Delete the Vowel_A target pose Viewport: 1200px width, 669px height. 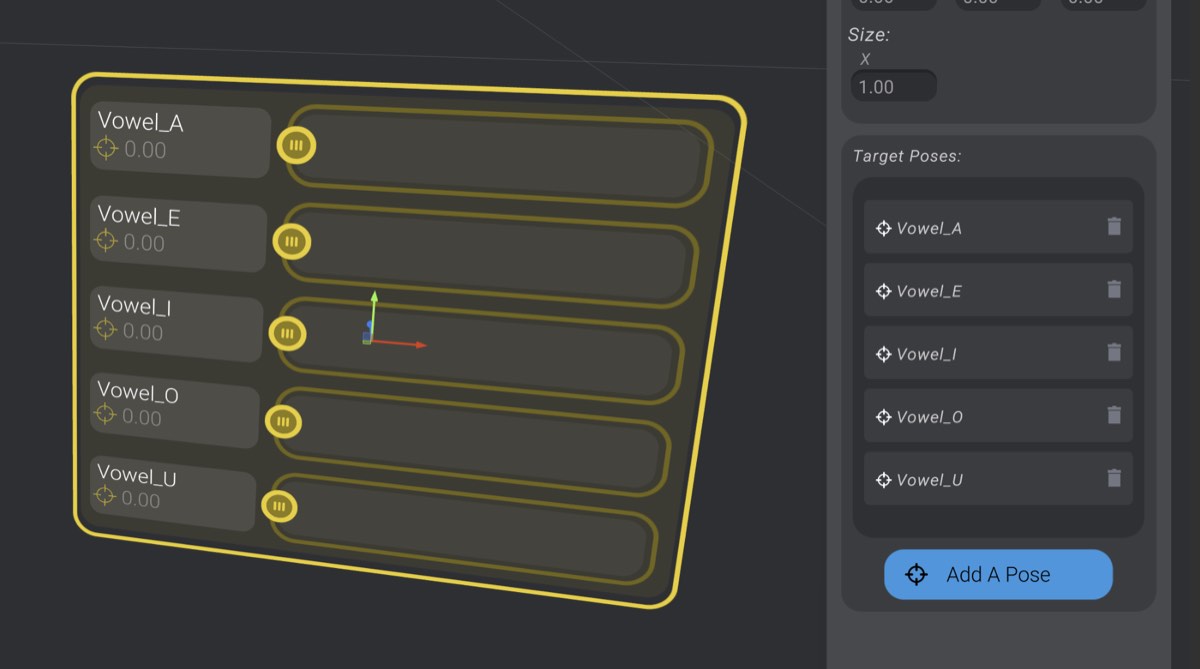(1114, 227)
